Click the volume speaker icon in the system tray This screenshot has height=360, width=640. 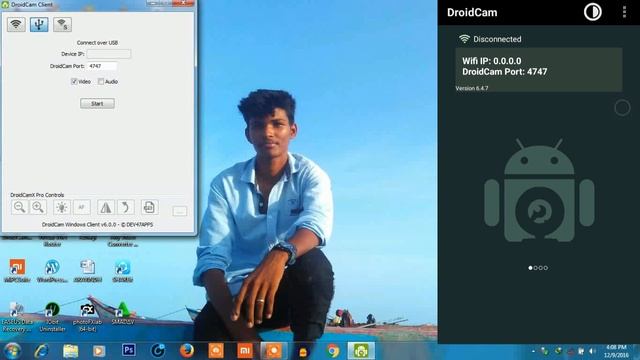pos(592,351)
